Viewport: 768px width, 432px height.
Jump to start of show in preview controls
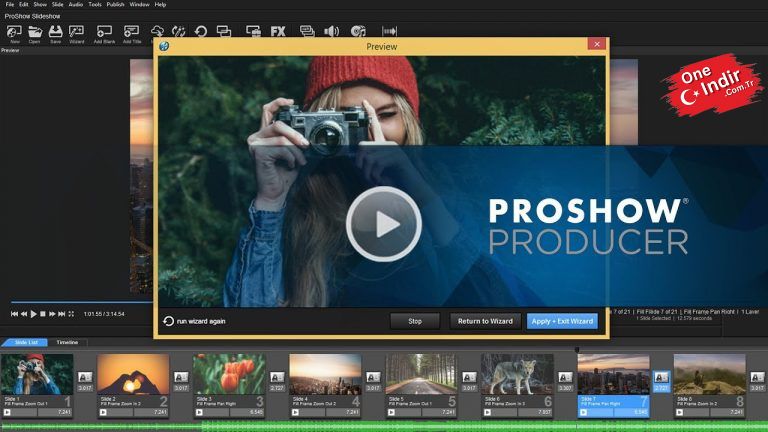point(14,314)
